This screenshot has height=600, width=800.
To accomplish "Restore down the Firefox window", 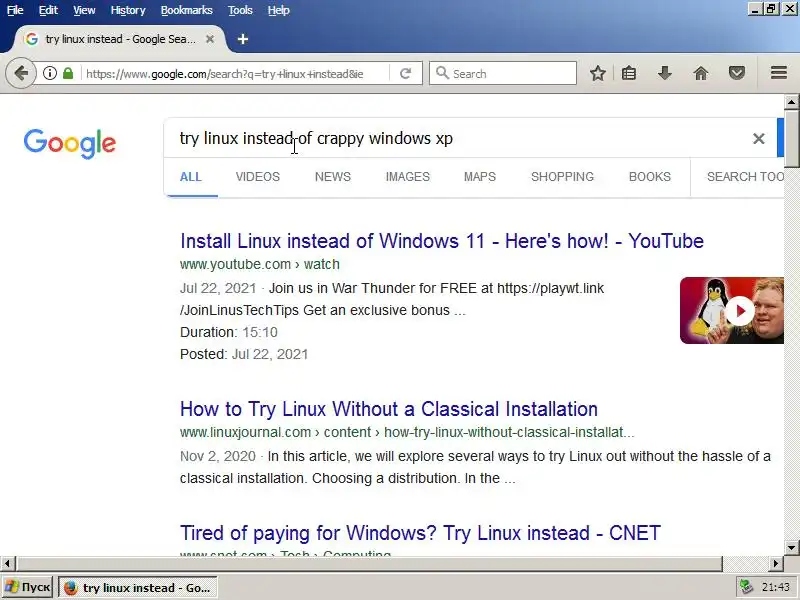I will 771,9.
